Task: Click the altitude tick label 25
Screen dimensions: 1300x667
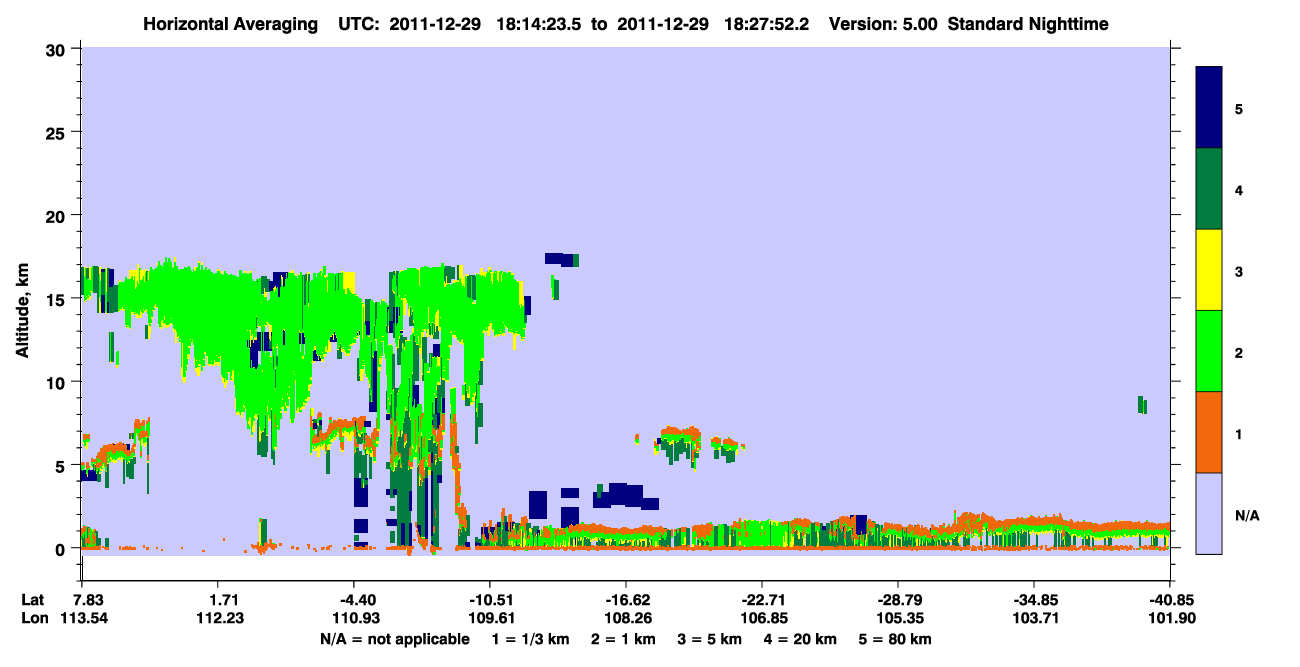Action: tap(58, 132)
